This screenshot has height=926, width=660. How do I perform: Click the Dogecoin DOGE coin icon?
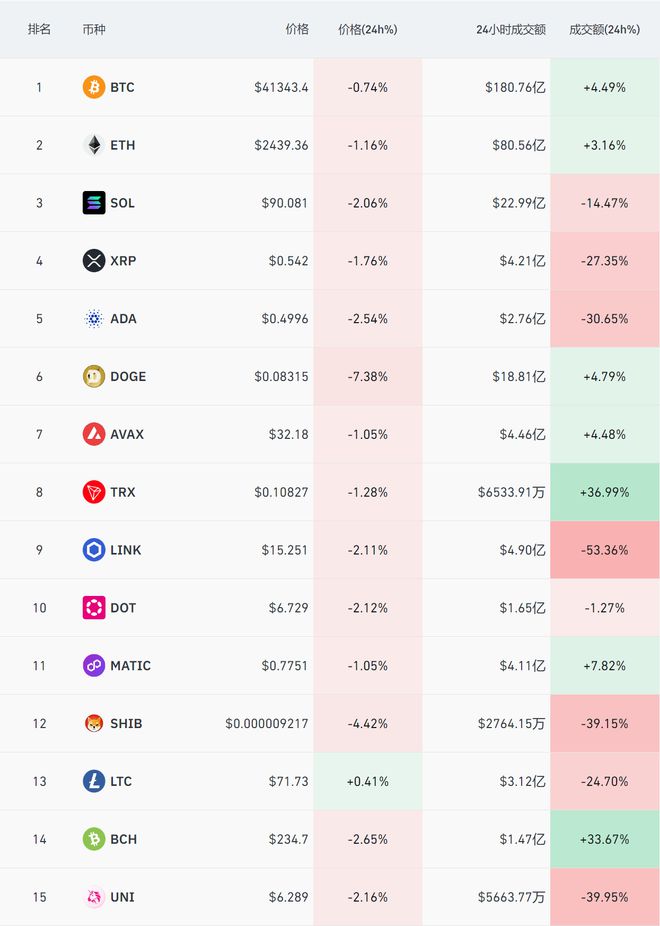pyautogui.click(x=93, y=377)
